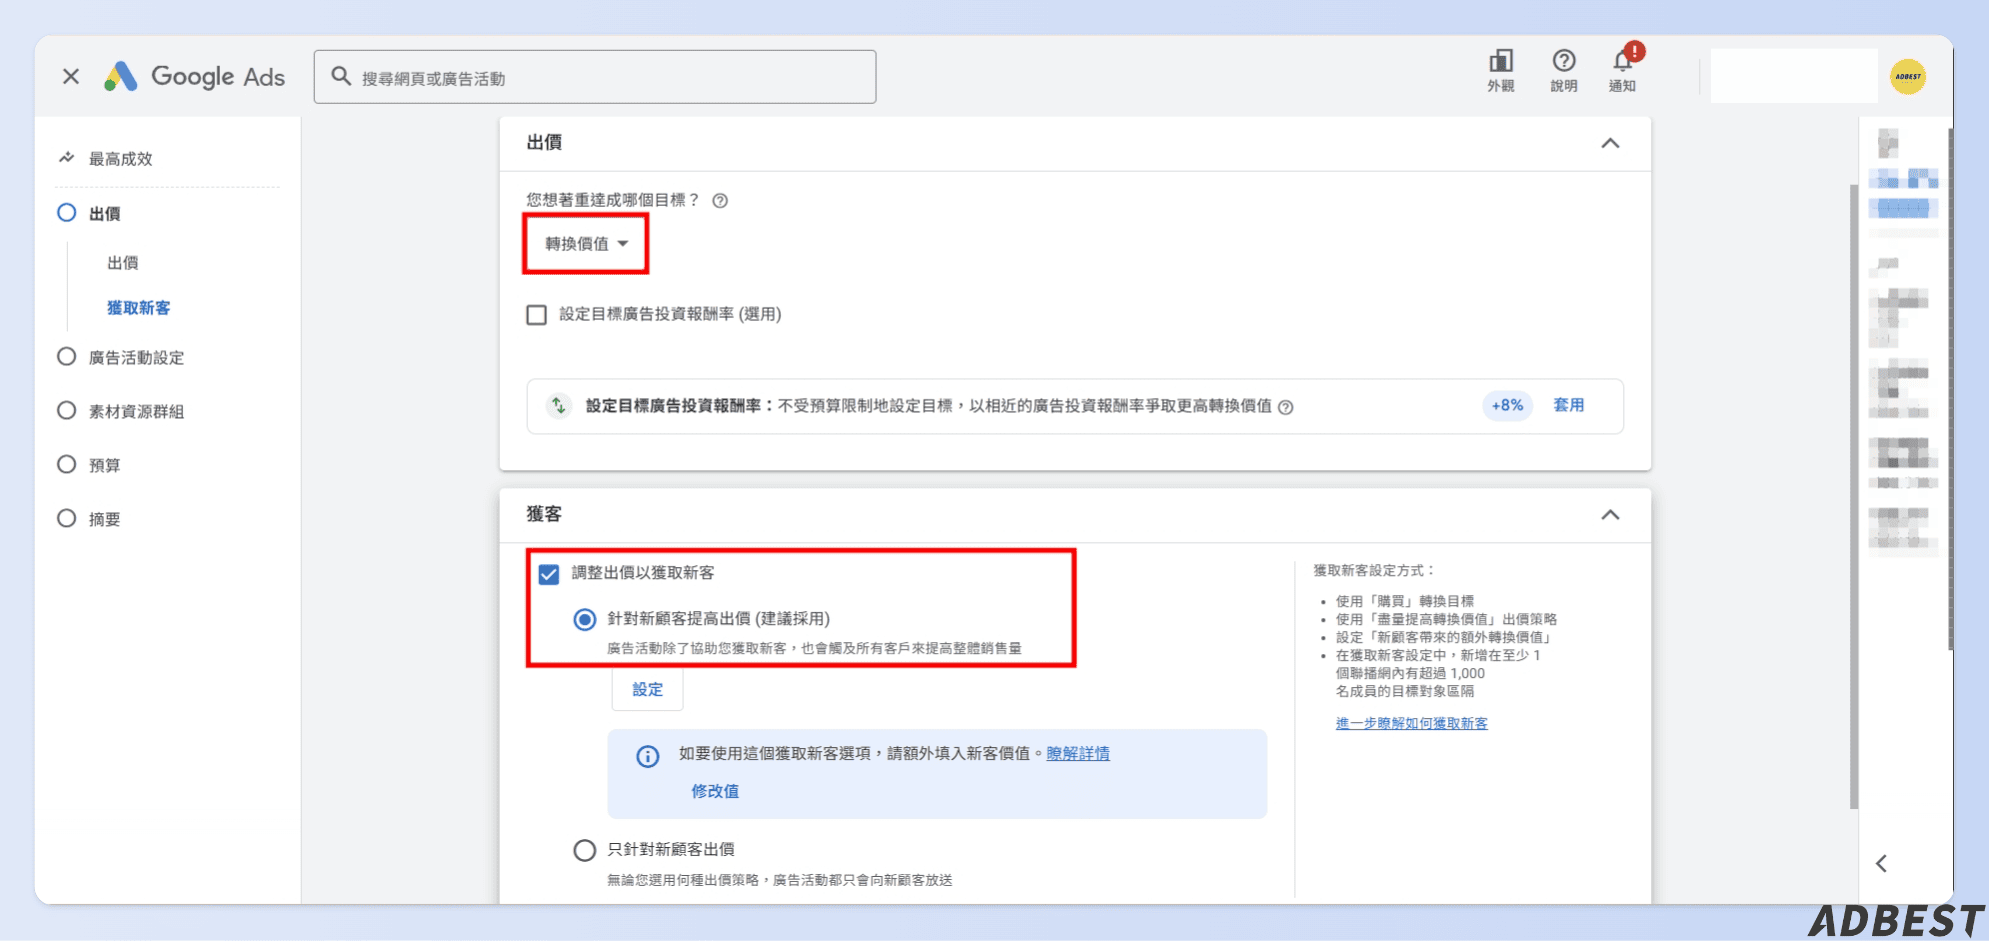Uncheck 調整出價以獲取新客 checkbox
This screenshot has width=1989, height=941.
548,574
